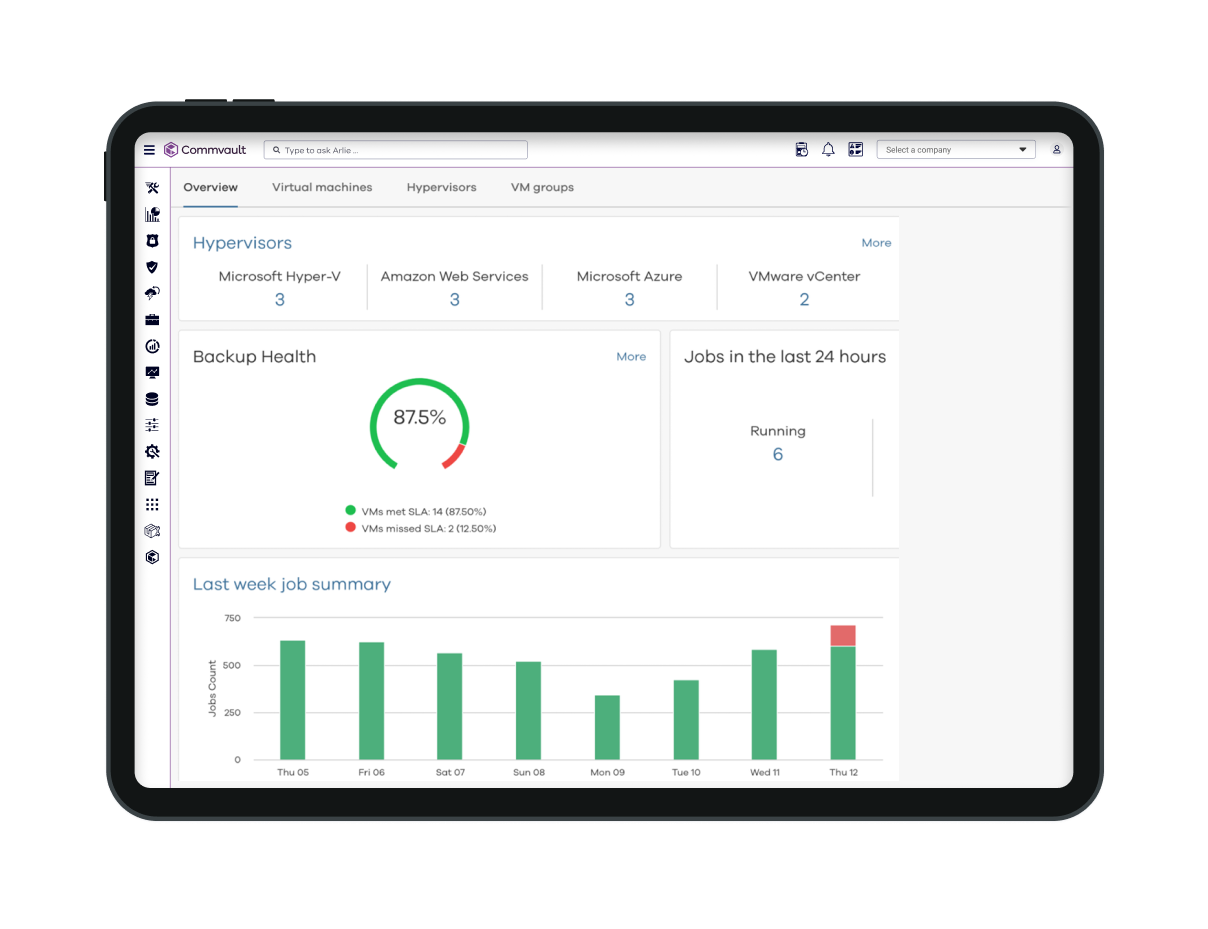Screen dimensions: 1208x929
Task: Click the gear settings sidebar icon
Action: [x=152, y=452]
